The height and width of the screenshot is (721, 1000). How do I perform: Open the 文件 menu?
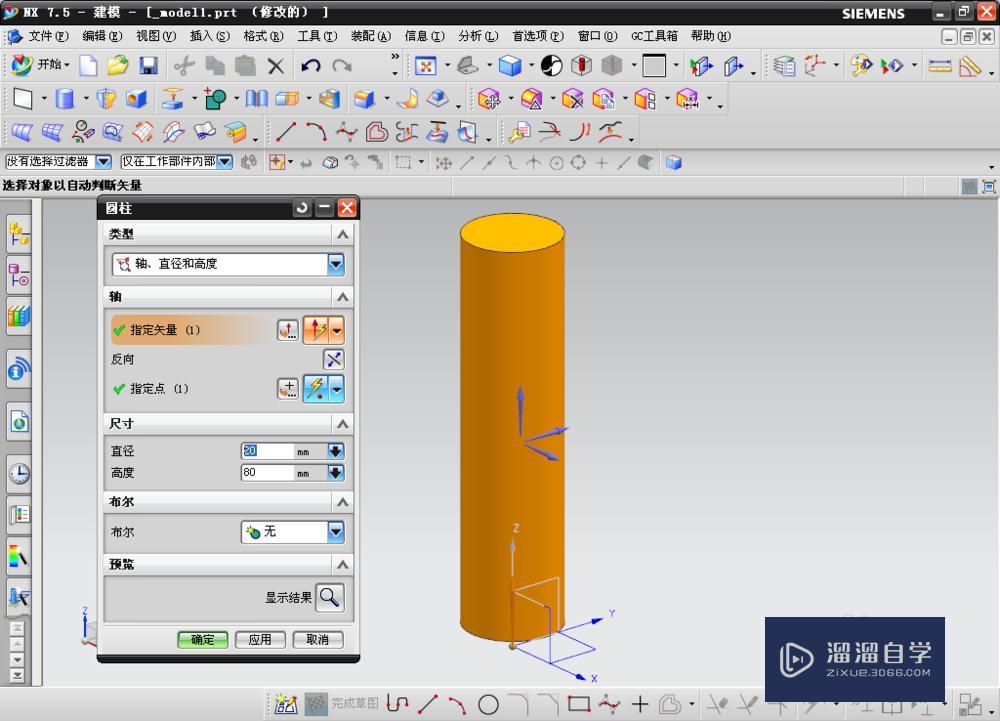pyautogui.click(x=48, y=36)
